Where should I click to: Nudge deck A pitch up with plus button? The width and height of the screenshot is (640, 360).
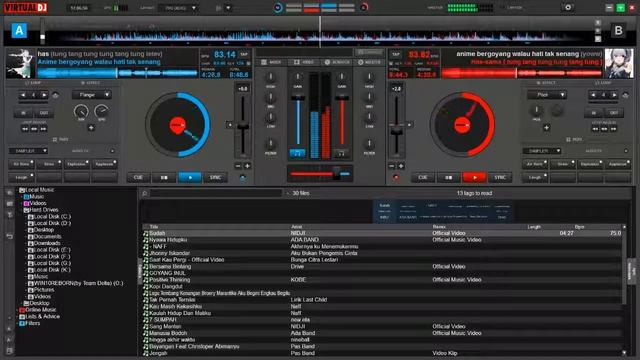tap(247, 166)
